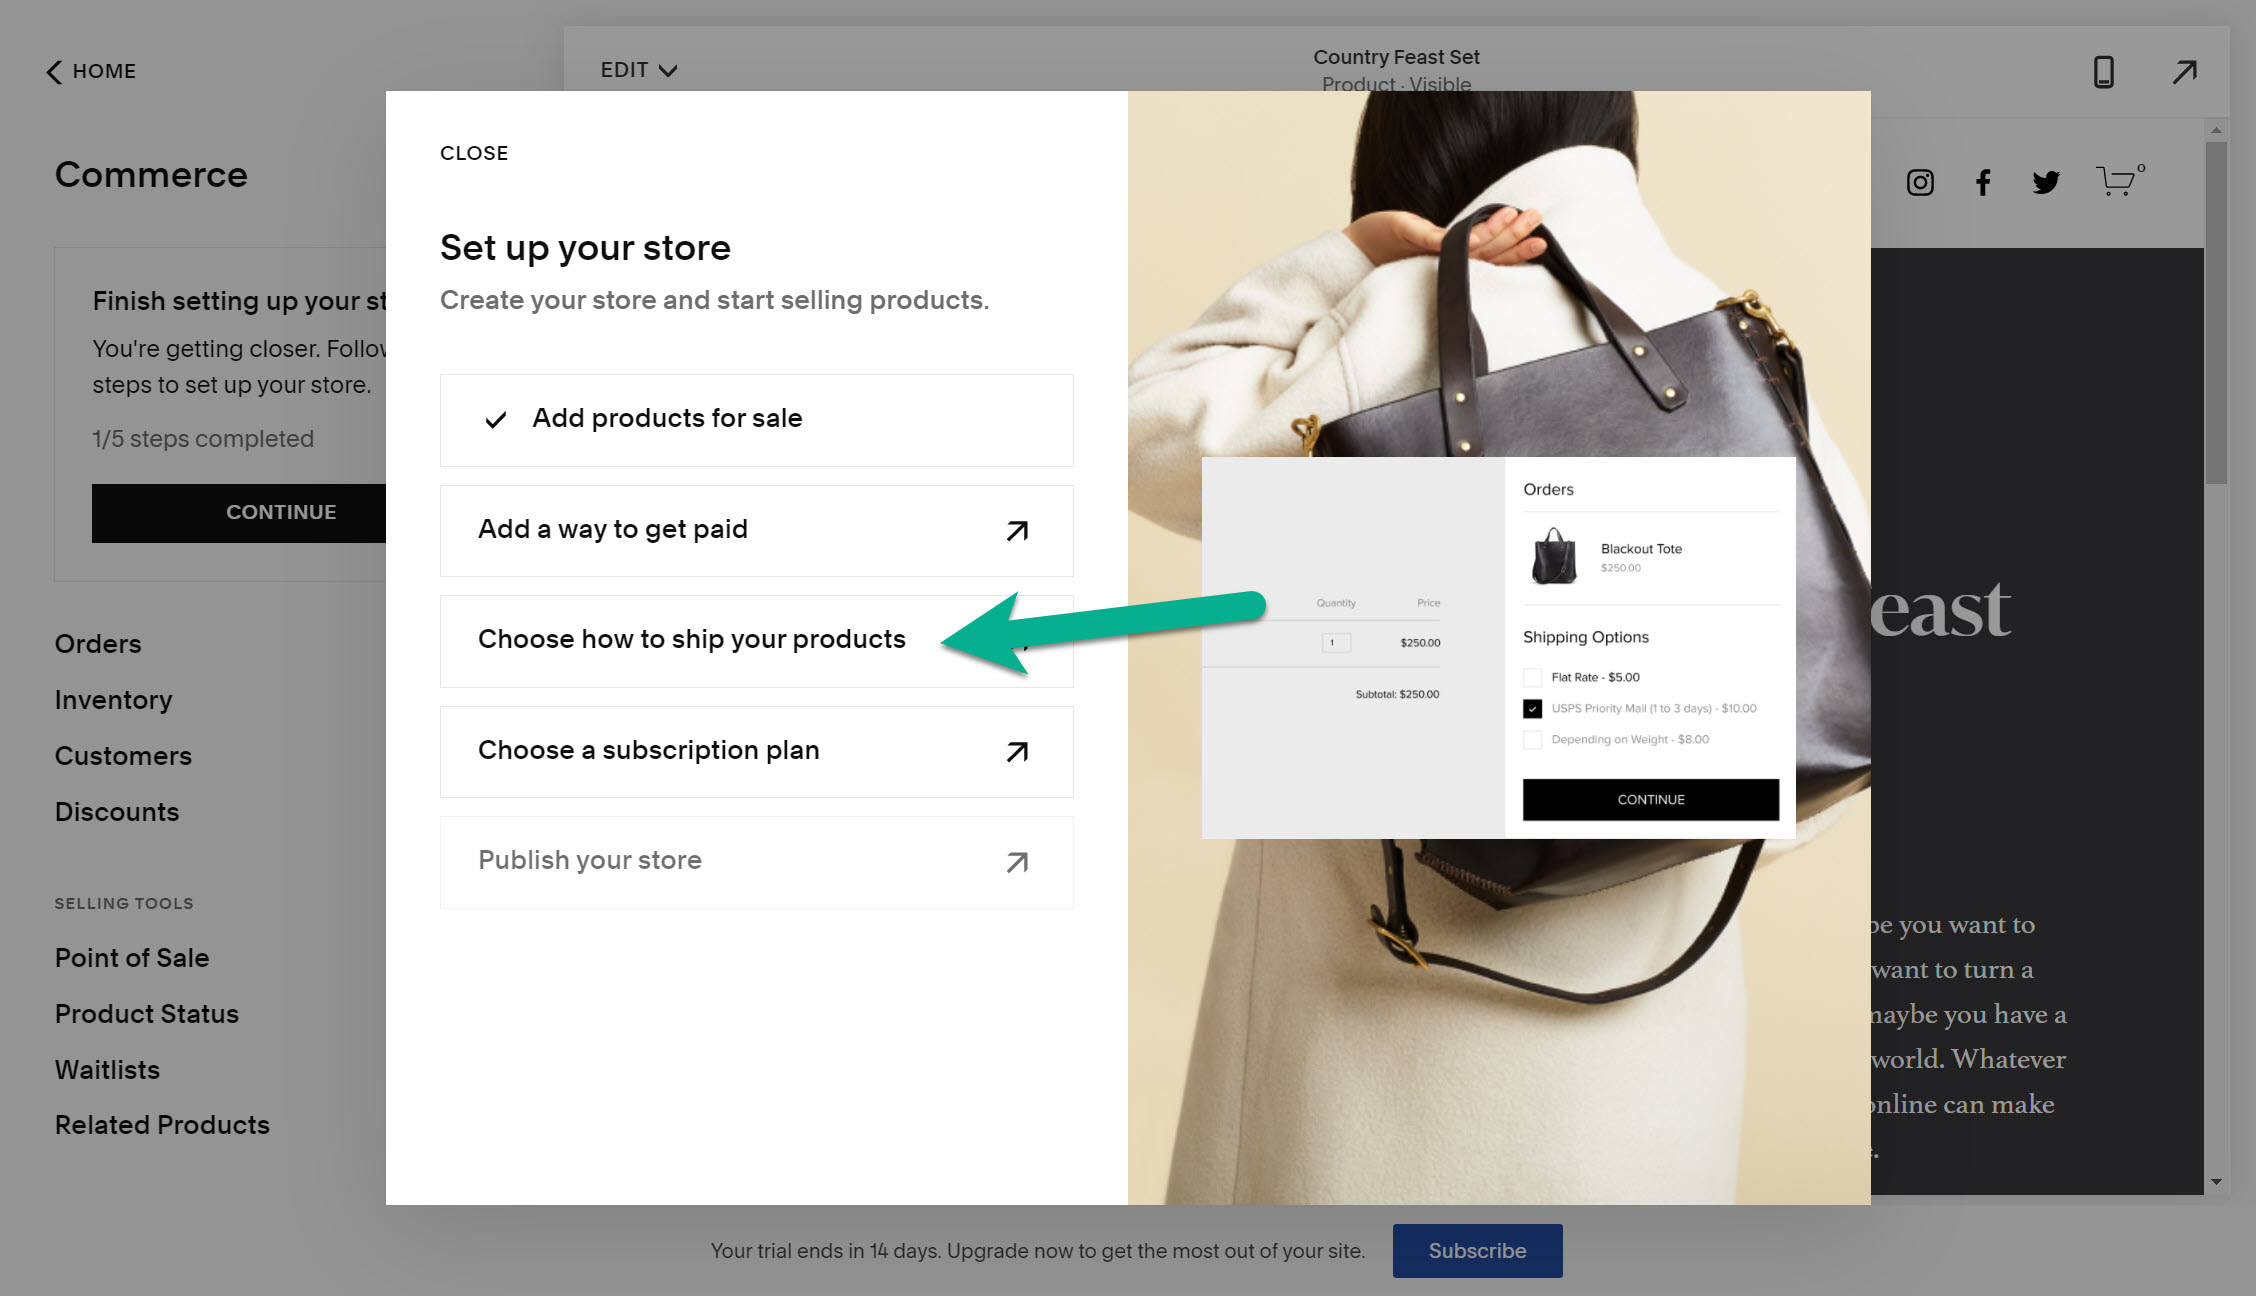Open the shopping cart icon
Viewport: 2256px width, 1296px height.
(2117, 182)
